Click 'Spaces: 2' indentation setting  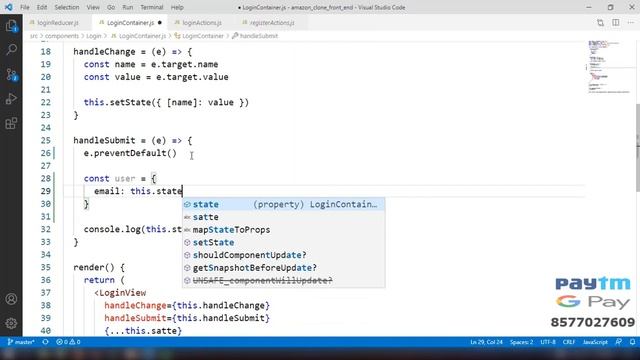tap(521, 342)
